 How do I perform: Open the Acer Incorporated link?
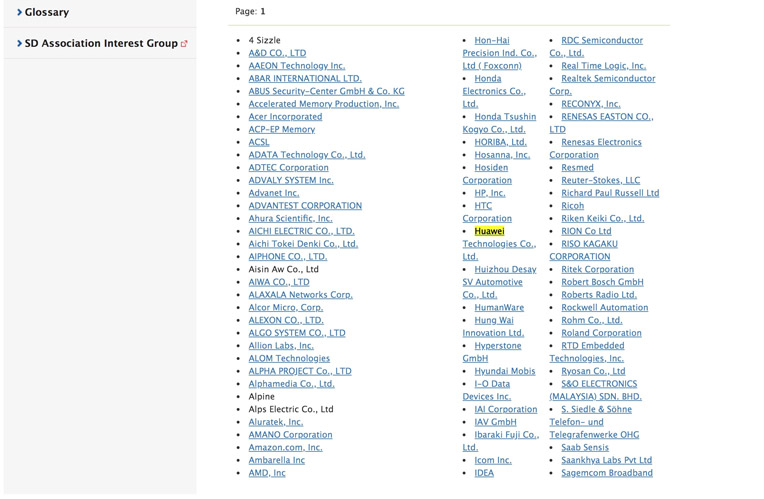(x=285, y=116)
